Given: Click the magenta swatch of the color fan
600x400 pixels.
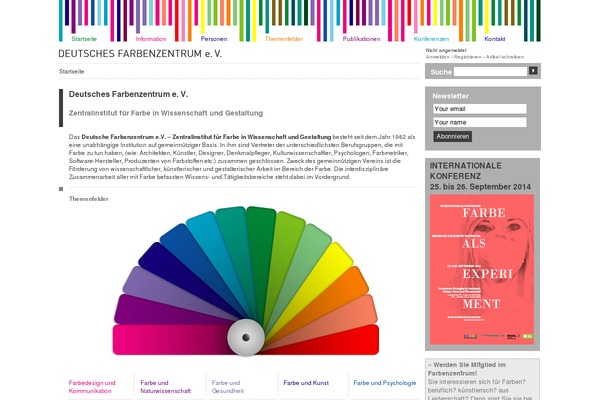Looking at the screenshot, I should coord(168,340).
